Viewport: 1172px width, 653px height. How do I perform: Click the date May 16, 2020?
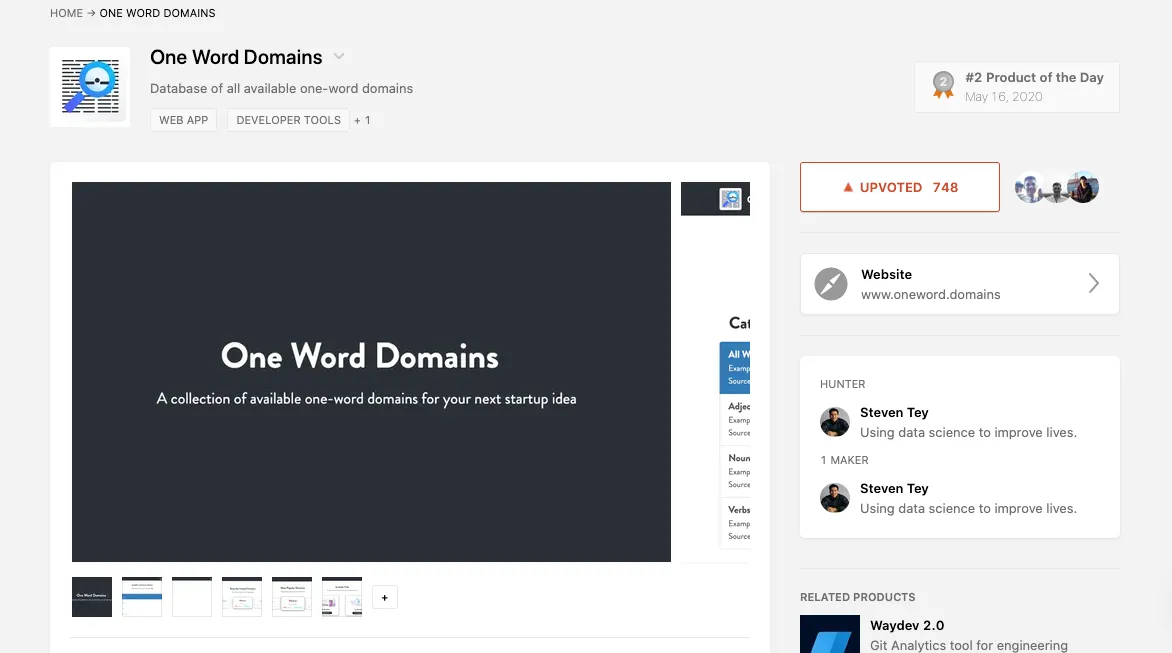pyautogui.click(x=1003, y=96)
